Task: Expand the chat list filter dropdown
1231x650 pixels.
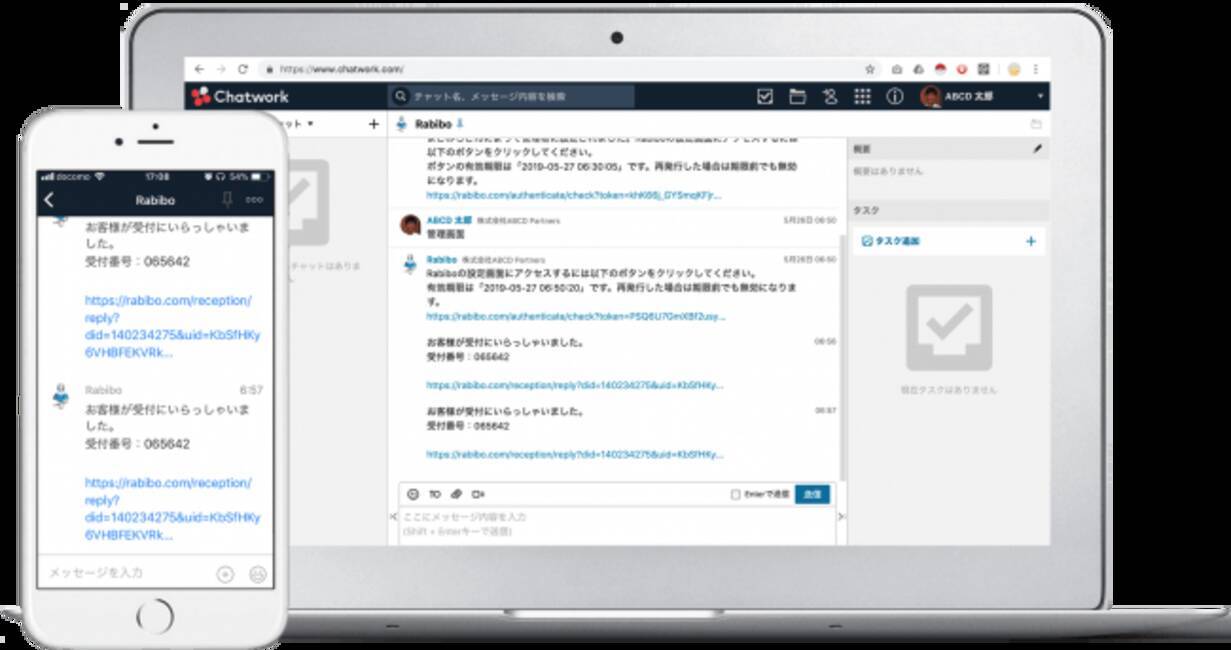Action: 310,124
